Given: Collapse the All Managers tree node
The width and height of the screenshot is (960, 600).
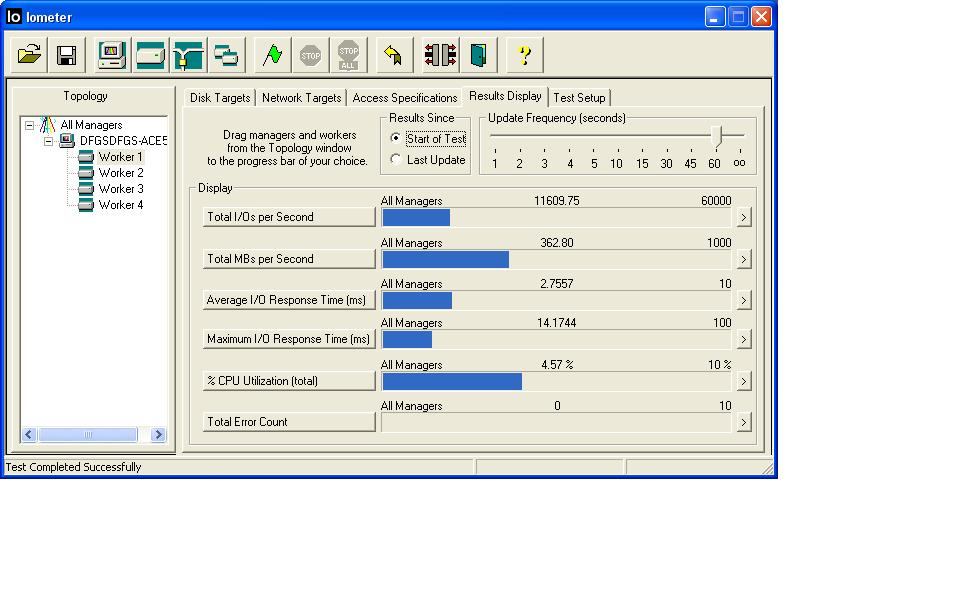Looking at the screenshot, I should [29, 125].
